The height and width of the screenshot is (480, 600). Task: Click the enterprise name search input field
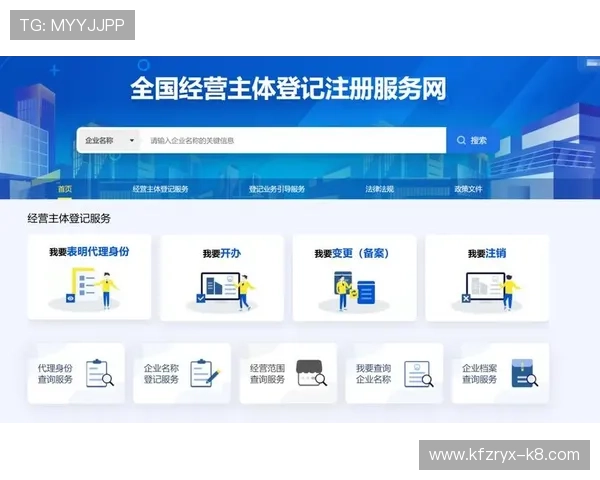(x=293, y=140)
